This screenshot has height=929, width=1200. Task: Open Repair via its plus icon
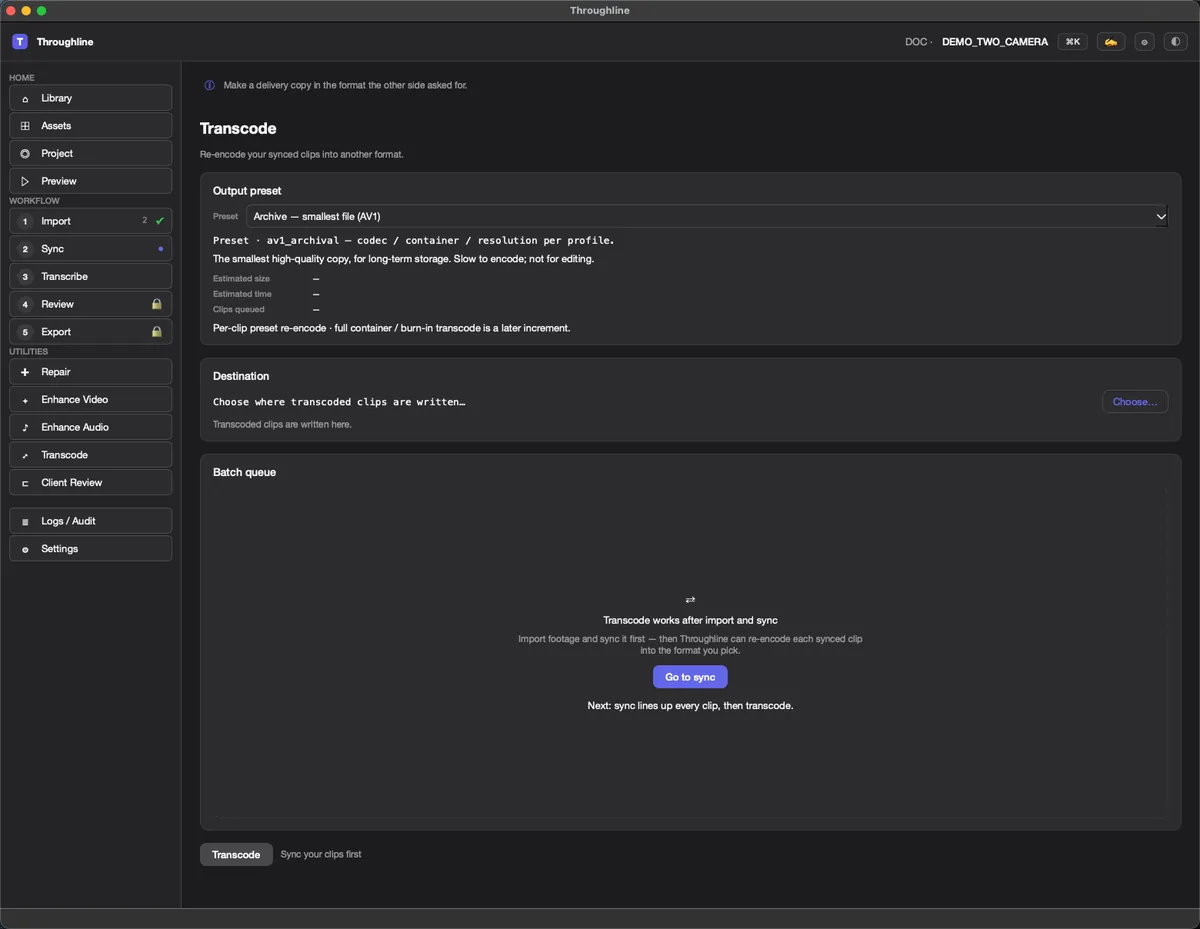click(25, 372)
